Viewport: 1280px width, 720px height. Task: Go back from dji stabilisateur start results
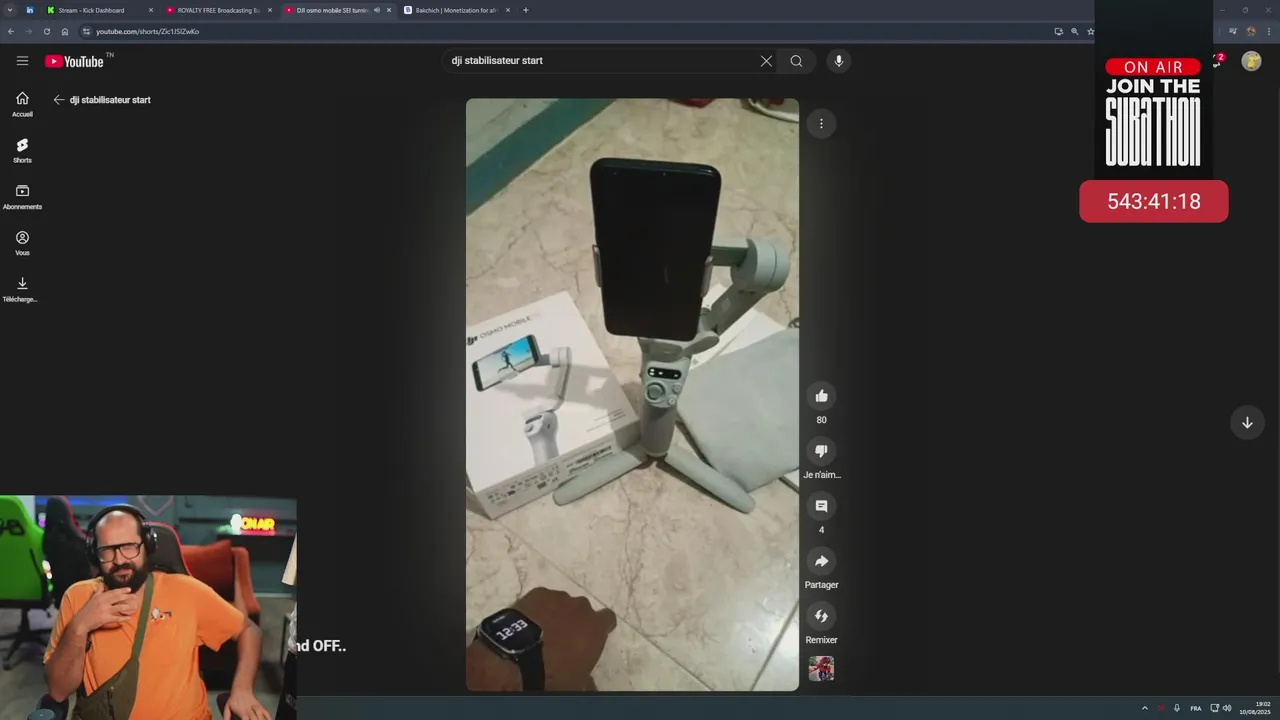tap(59, 100)
